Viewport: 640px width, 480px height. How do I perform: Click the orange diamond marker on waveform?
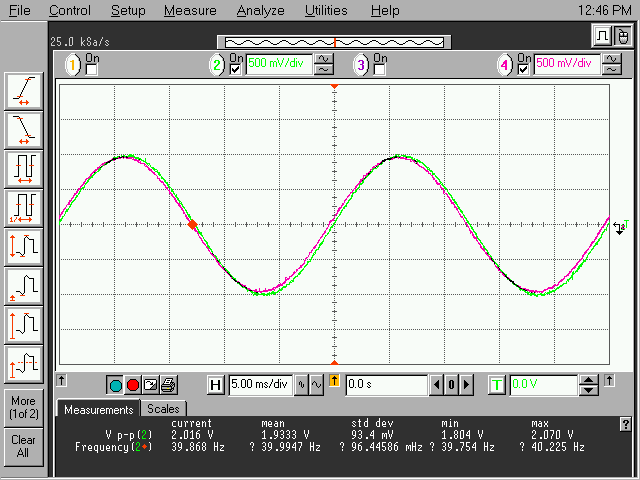pos(192,224)
